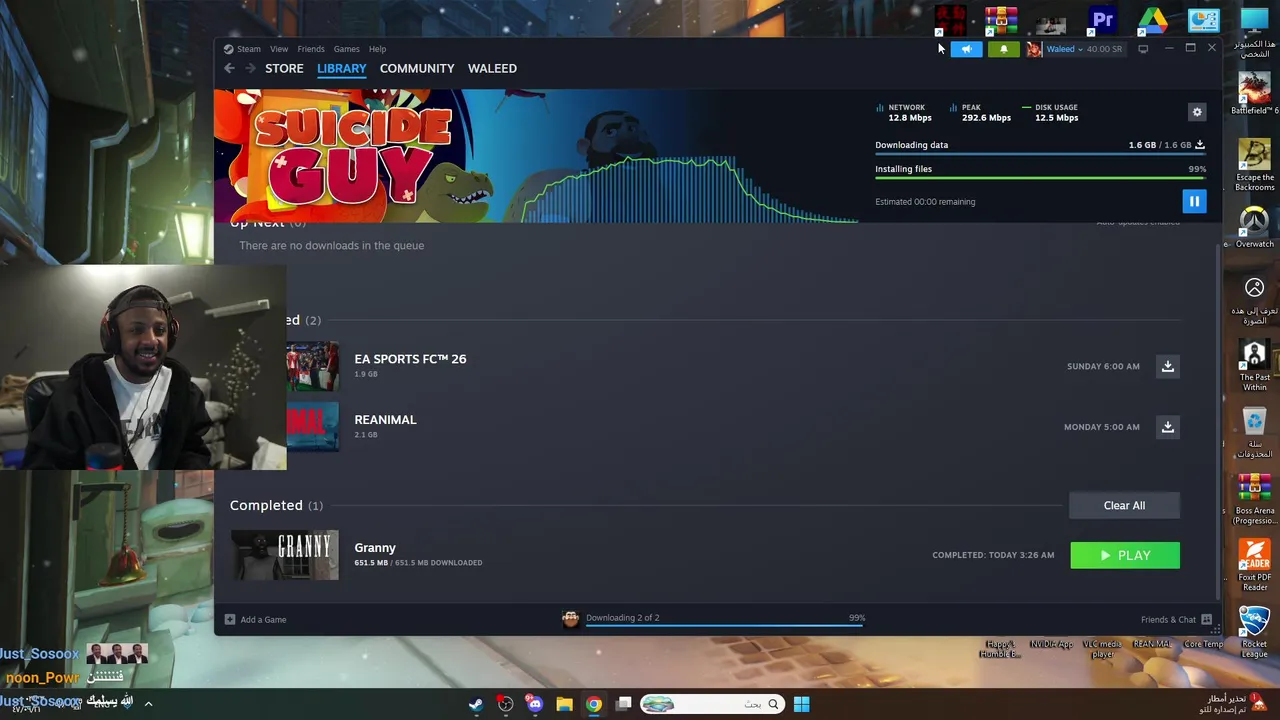This screenshot has width=1280, height=720.
Task: Click the REANIMAL title text
Action: 385,420
